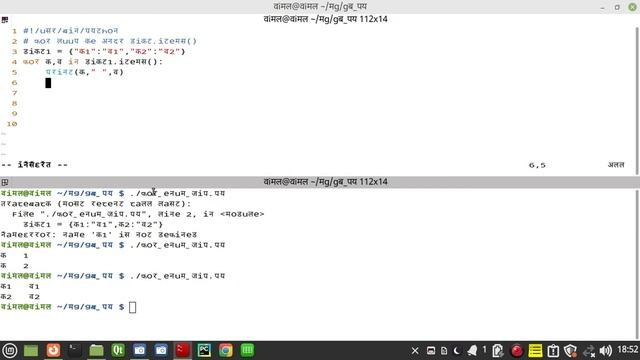Click the print call on editor line 5
Screen dimensions: 640x360
84,72
